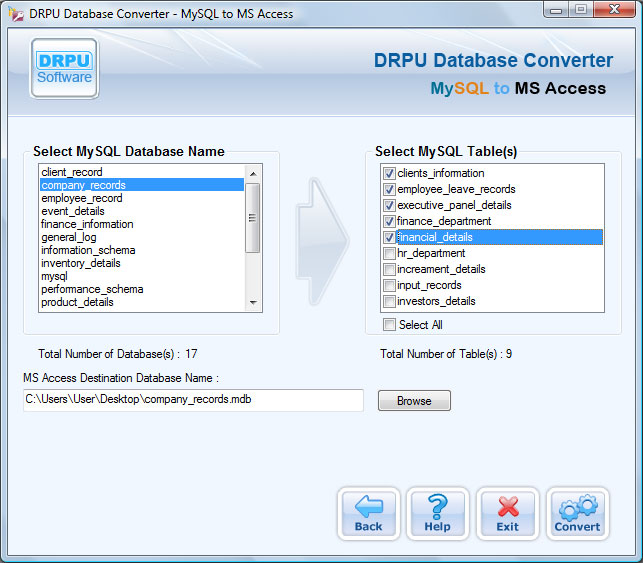Select company_records database
This screenshot has height=563, width=643.
click(142, 185)
